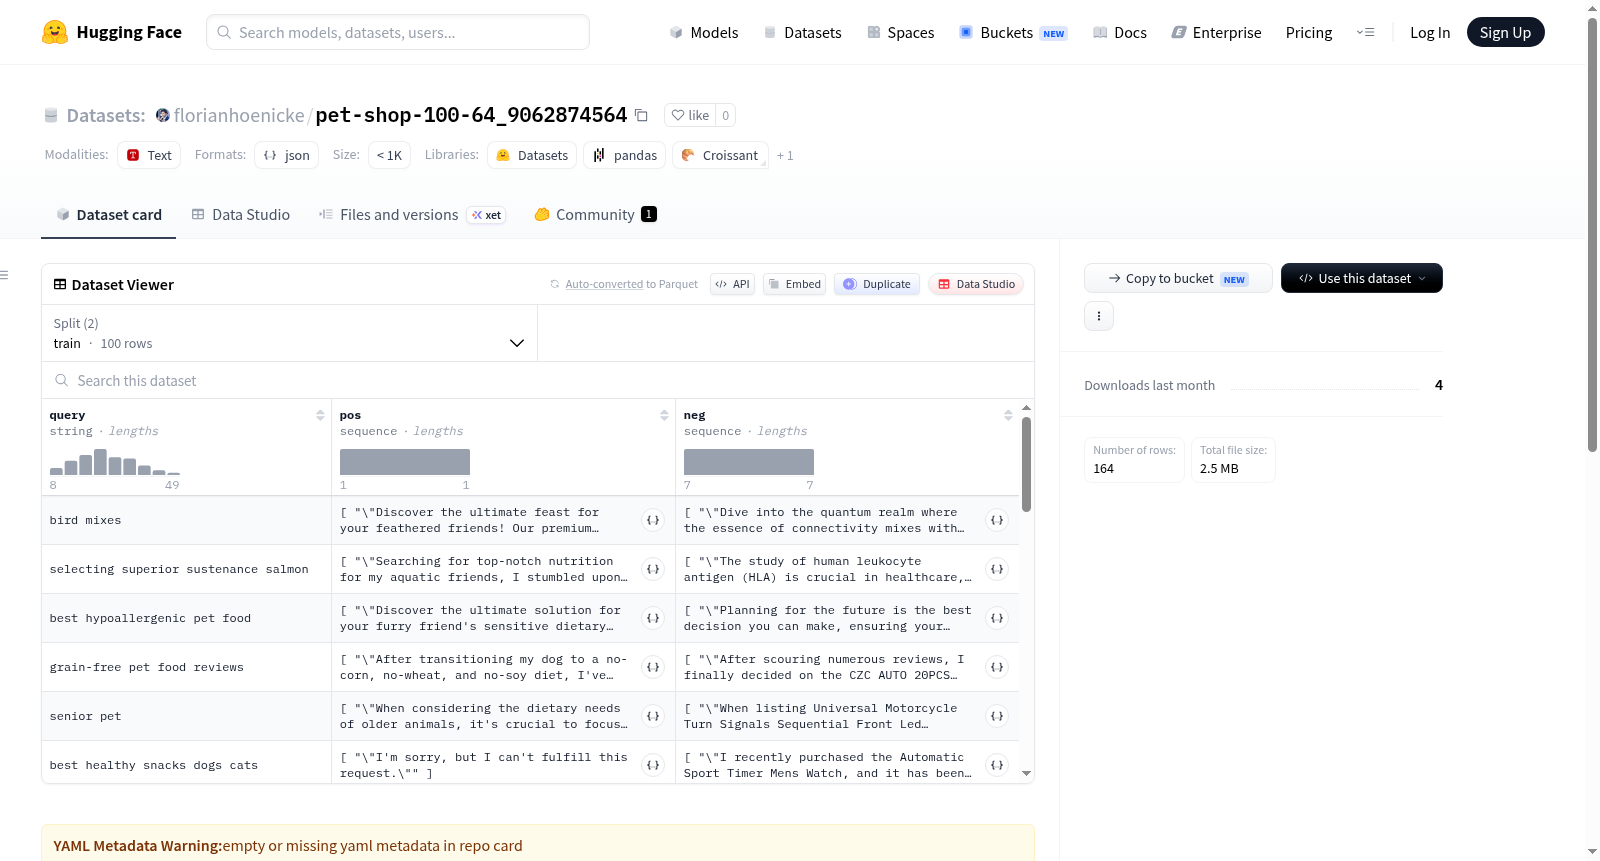This screenshot has width=1600, height=861.
Task: Click the Datasets breadcrumb link
Action: [x=106, y=115]
